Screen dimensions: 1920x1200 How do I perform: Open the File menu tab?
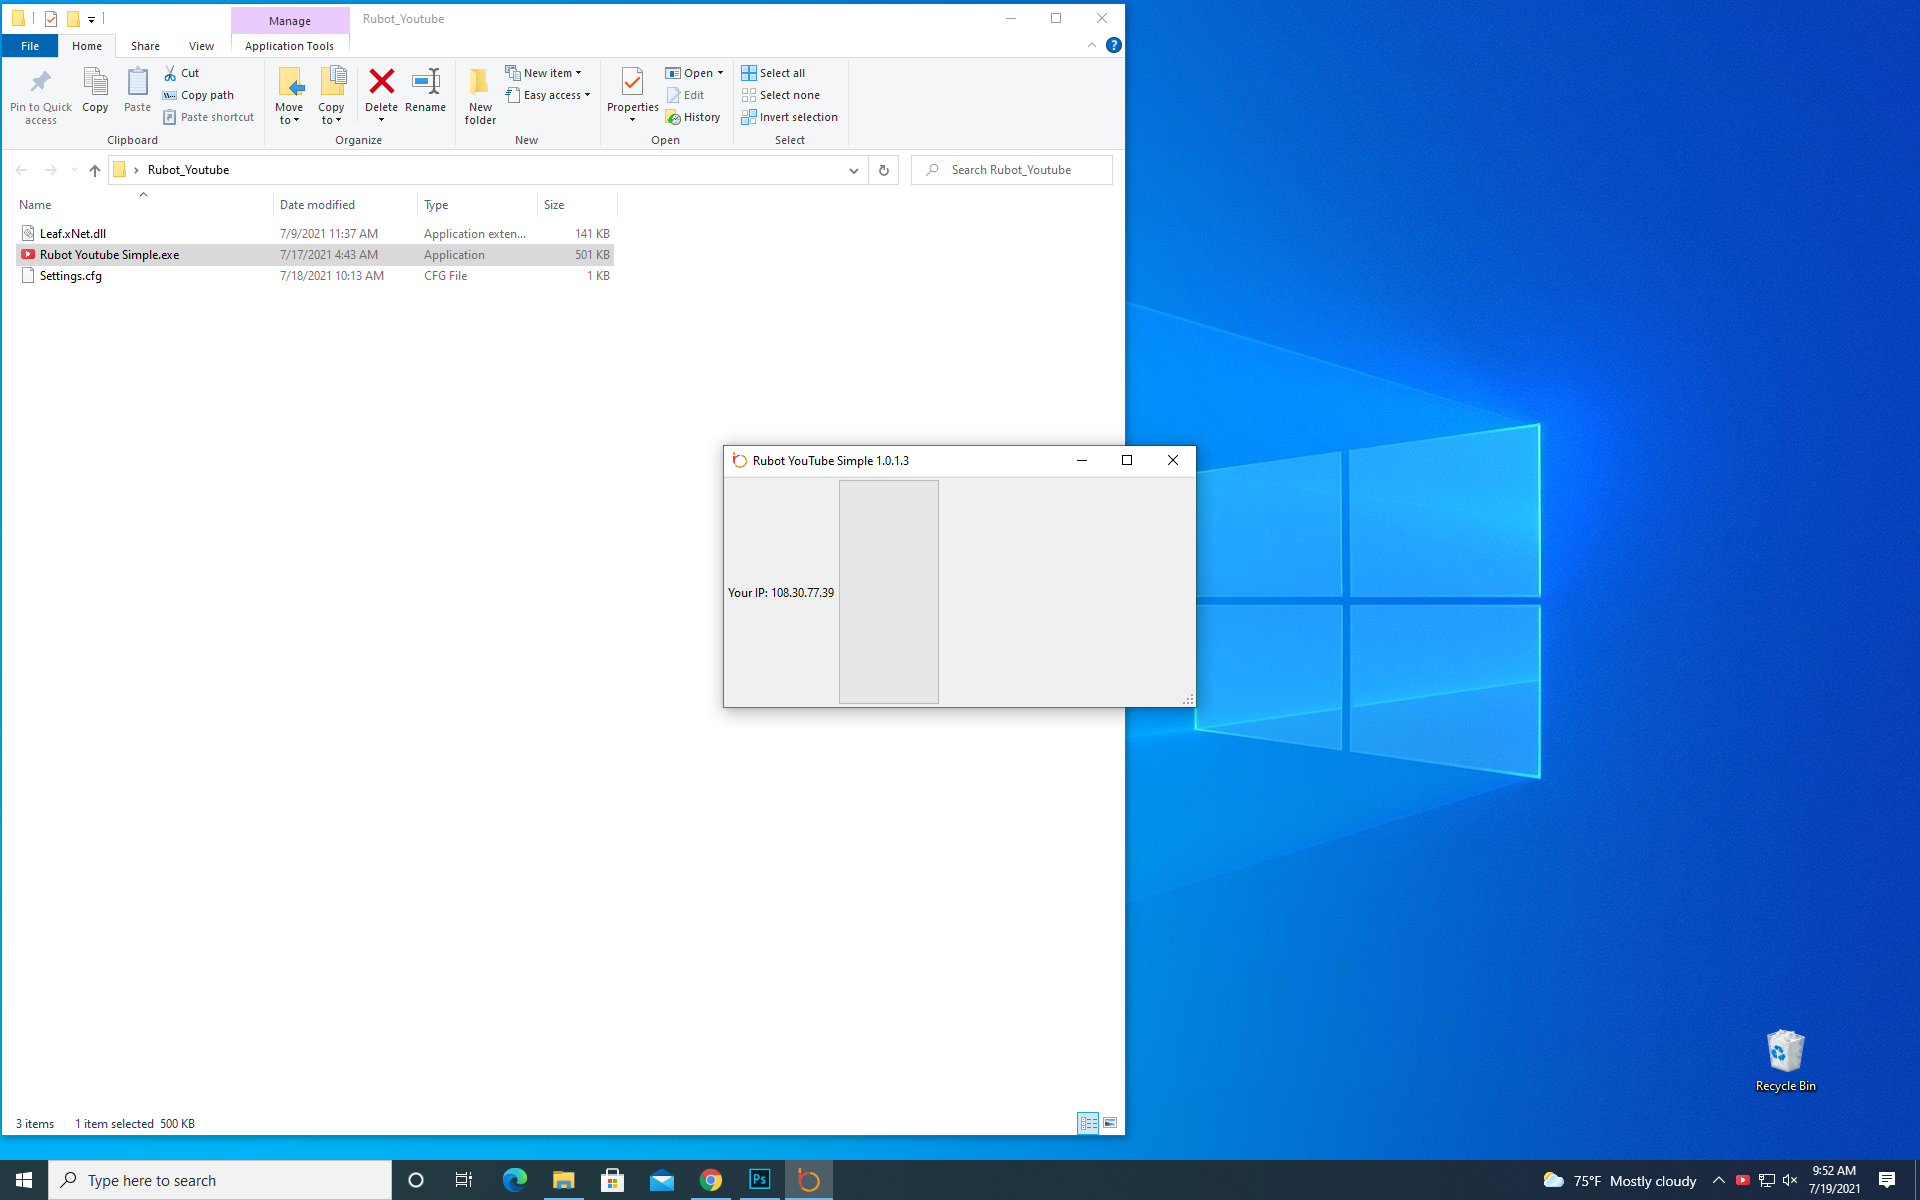point(30,46)
